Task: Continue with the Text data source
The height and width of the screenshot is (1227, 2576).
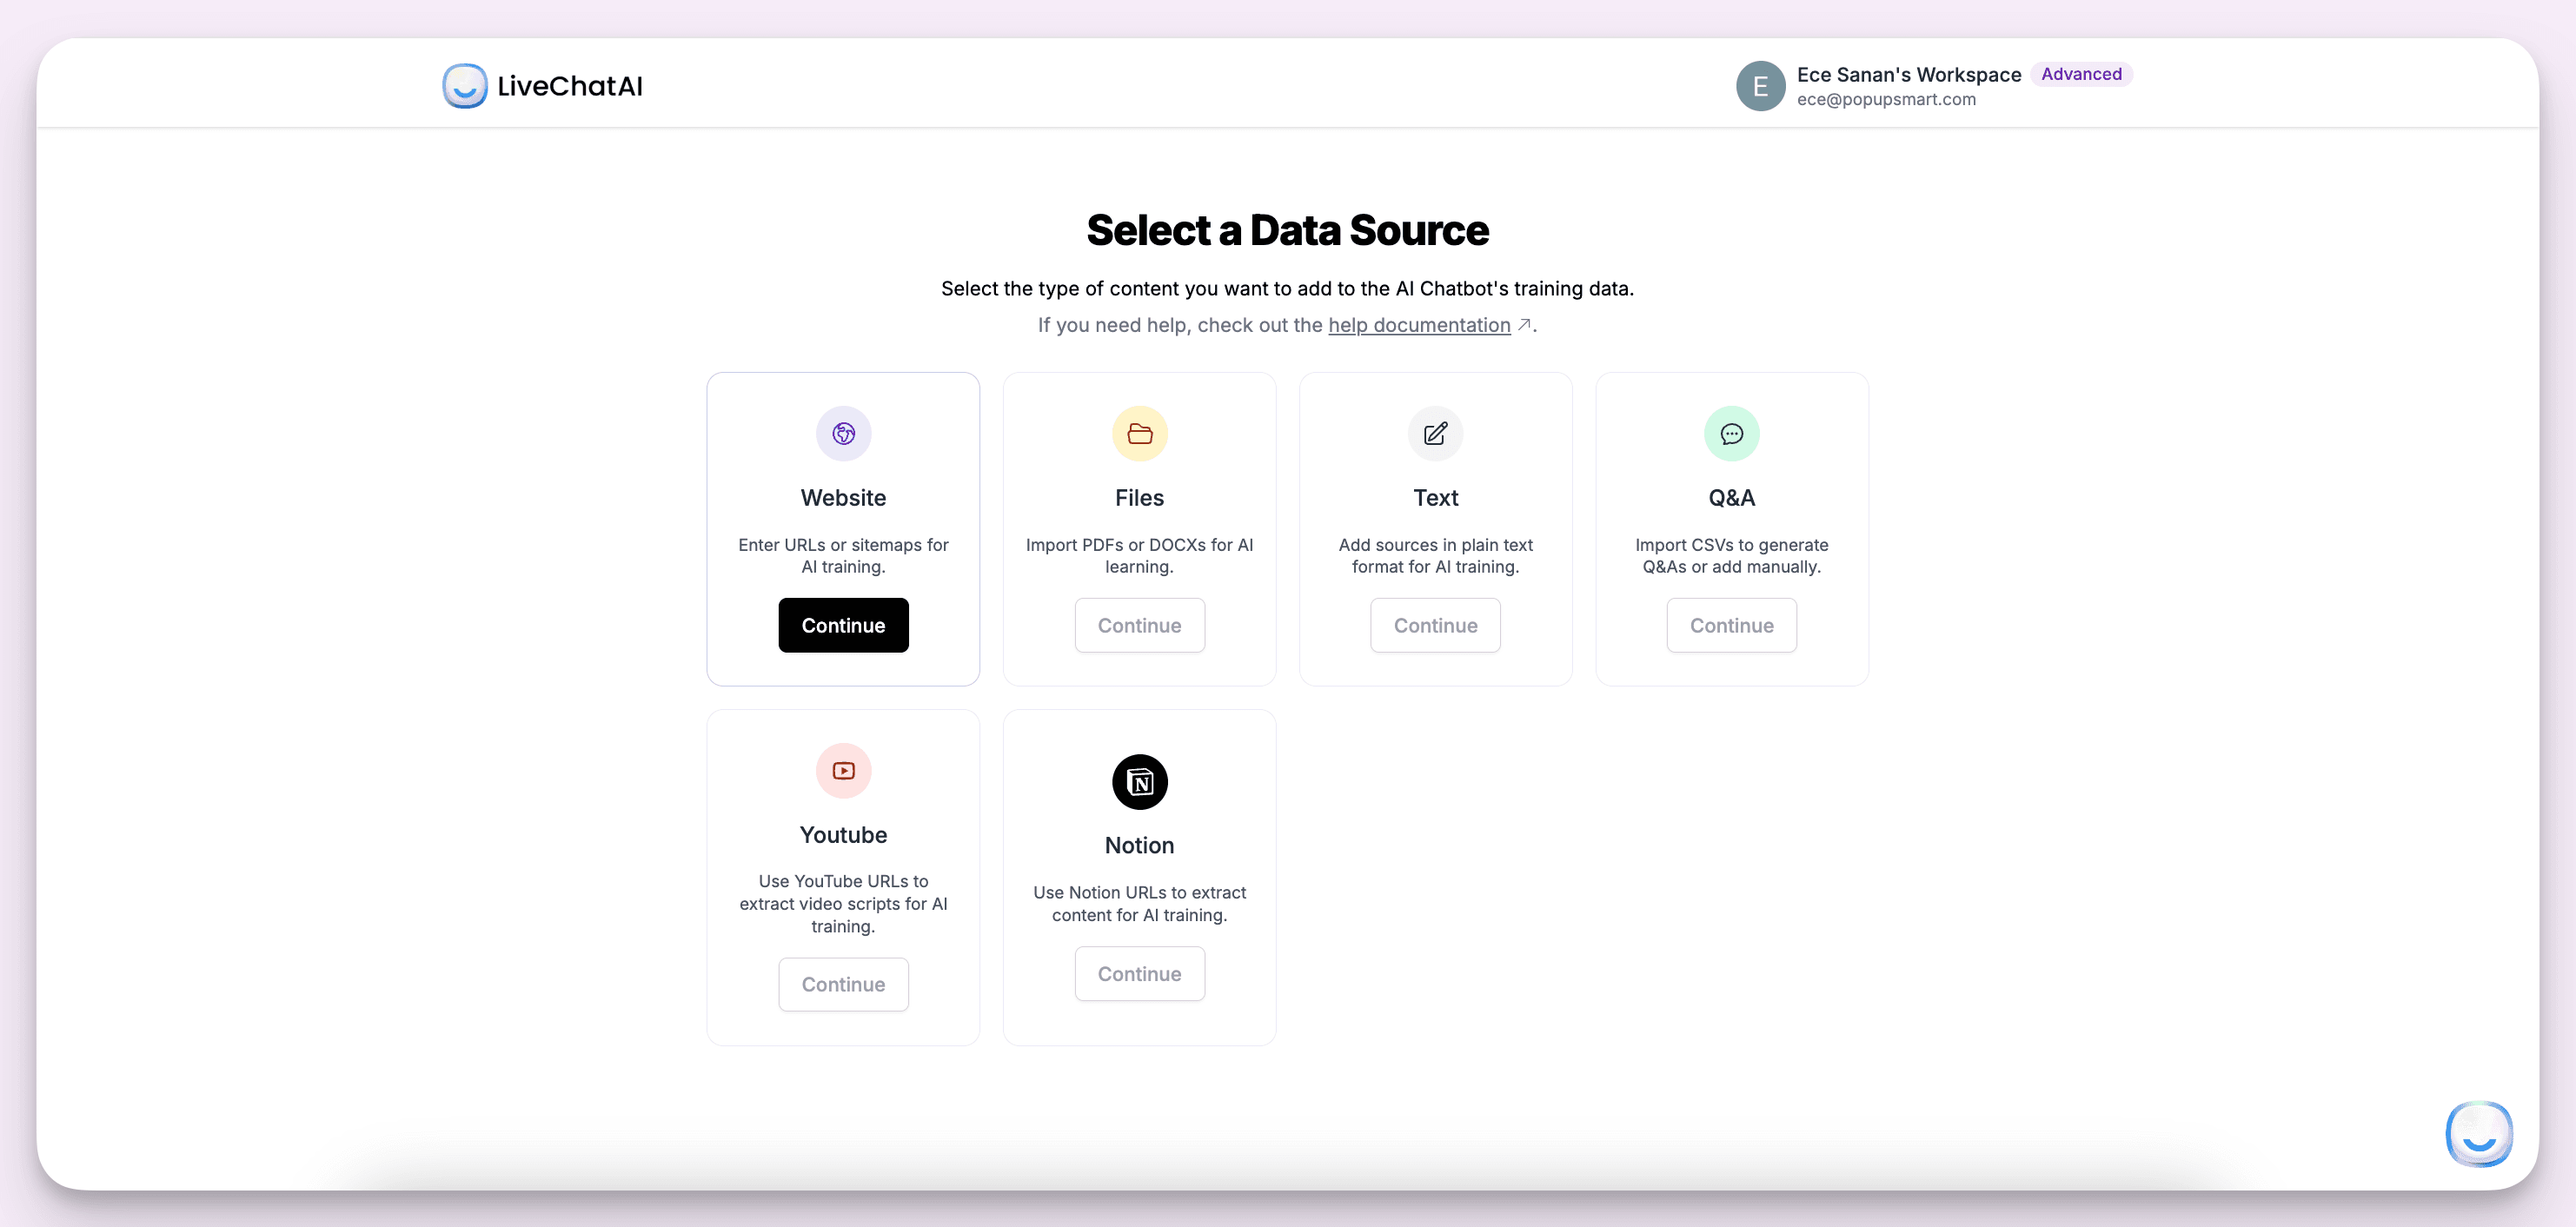Action: pos(1435,625)
